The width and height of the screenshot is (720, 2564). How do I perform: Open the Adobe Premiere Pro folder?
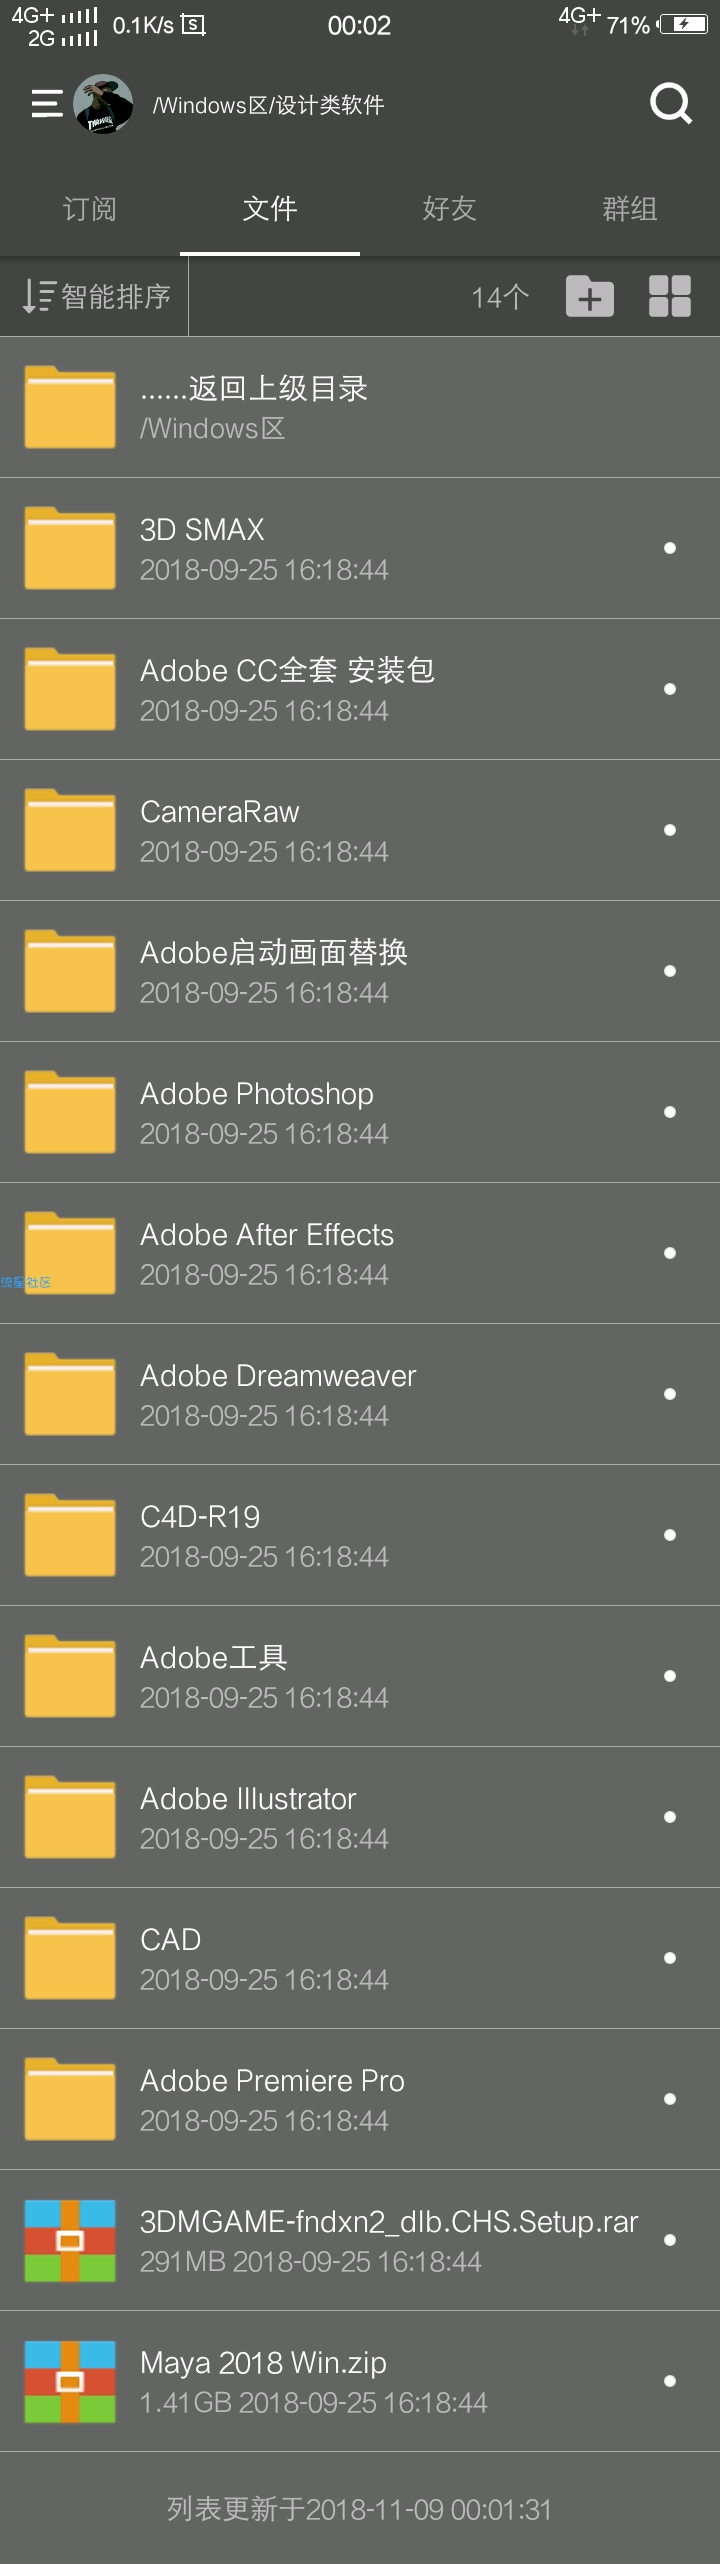click(x=360, y=2099)
